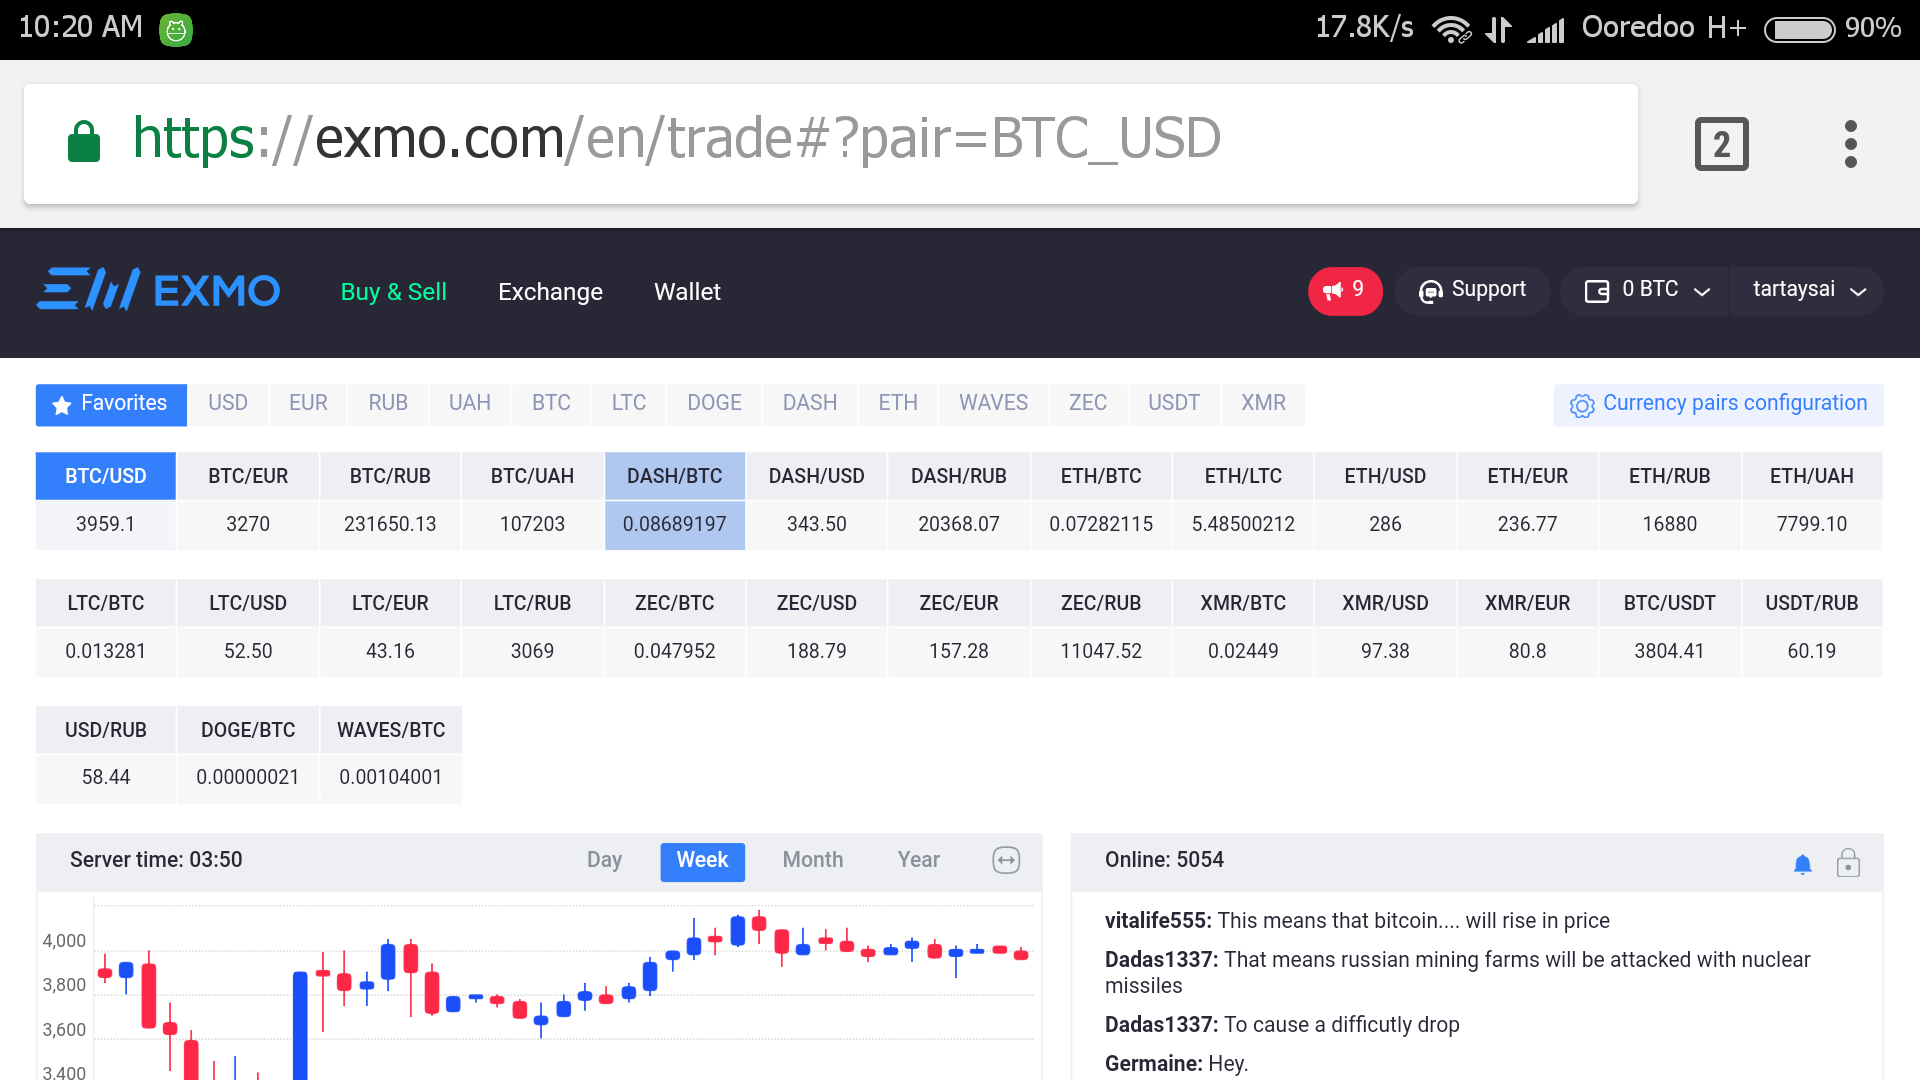
Task: Select the DASH/RUB pair
Action: point(959,500)
